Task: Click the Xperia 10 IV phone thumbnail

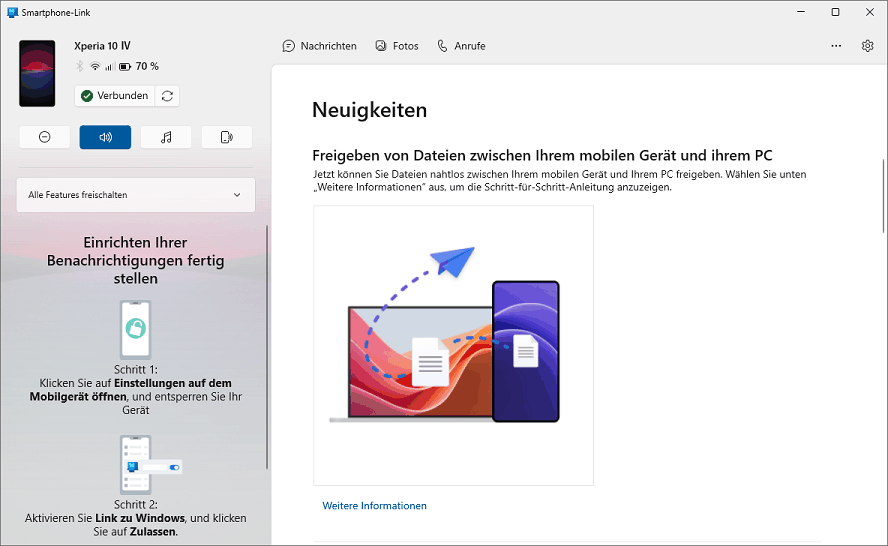Action: click(x=37, y=73)
